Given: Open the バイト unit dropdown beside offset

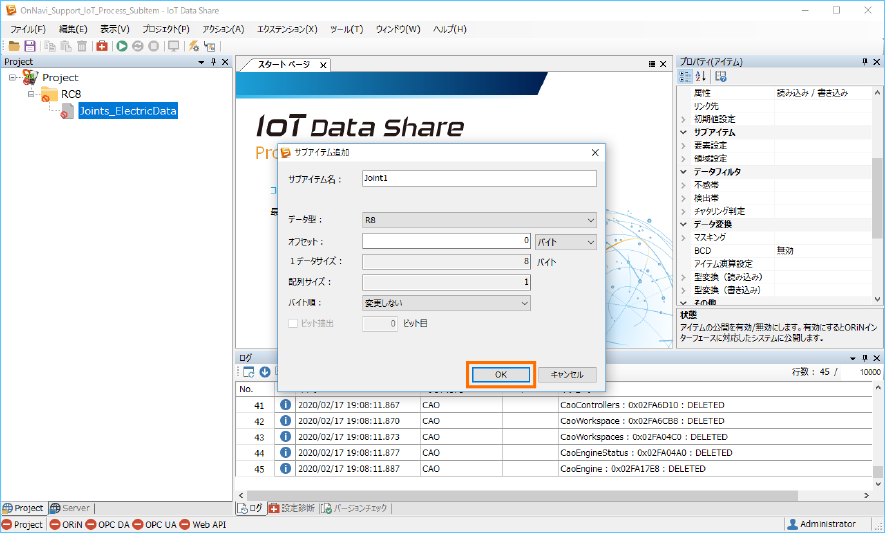Looking at the screenshot, I should point(565,241).
